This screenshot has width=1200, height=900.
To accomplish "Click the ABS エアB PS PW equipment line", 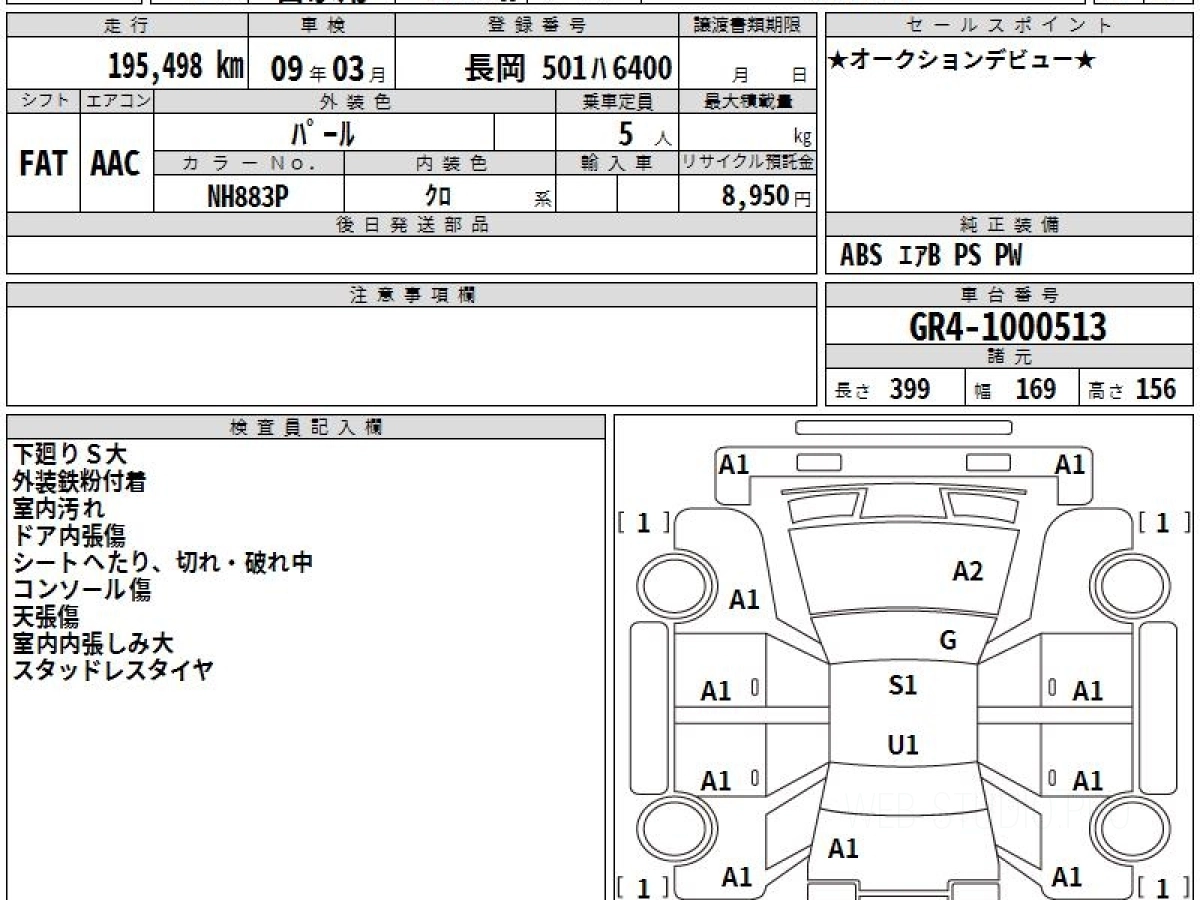I will [x=931, y=256].
